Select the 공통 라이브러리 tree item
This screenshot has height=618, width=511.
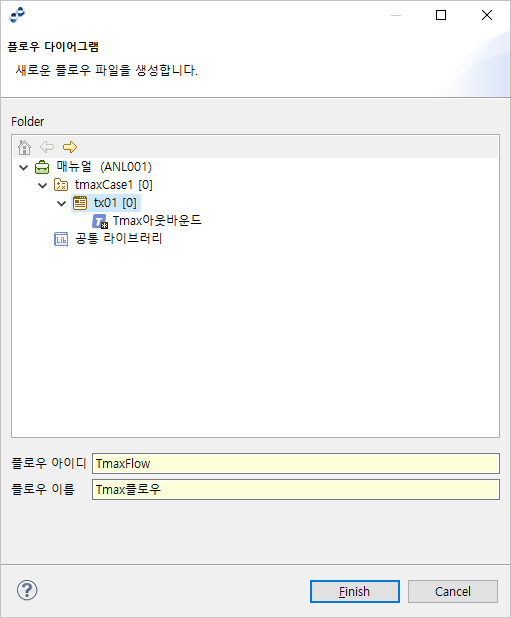[x=119, y=238]
